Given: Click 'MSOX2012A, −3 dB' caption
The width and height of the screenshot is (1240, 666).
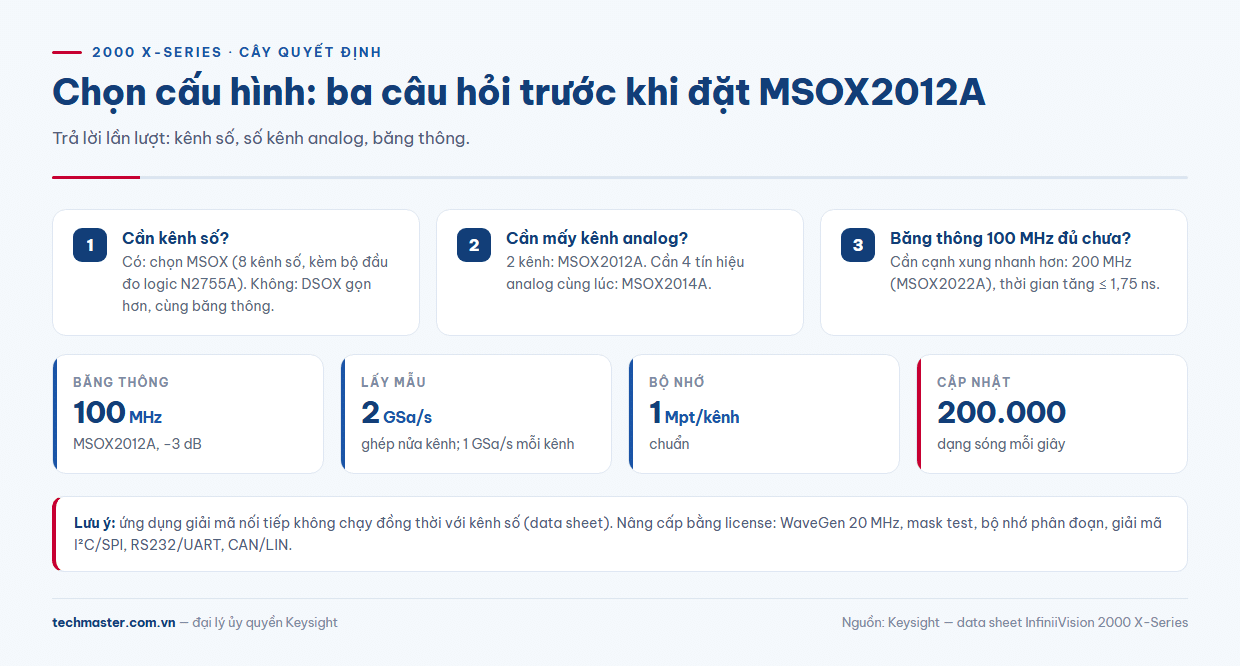Looking at the screenshot, I should [x=137, y=444].
